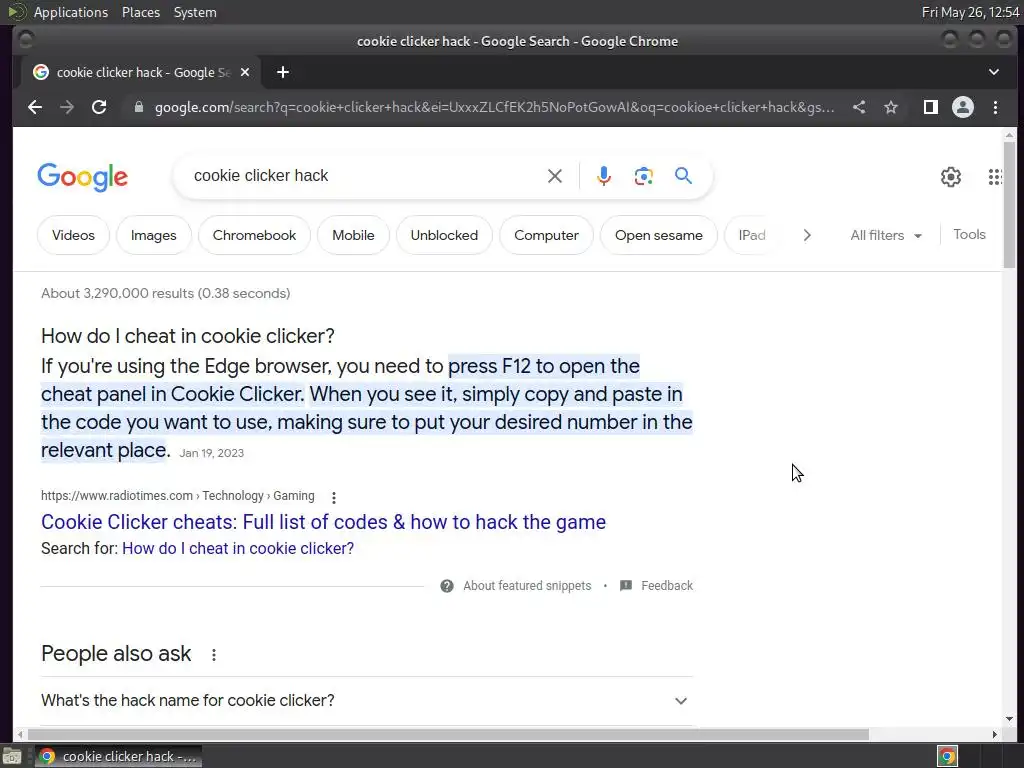This screenshot has height=768, width=1024.
Task: Open the System menu
Action: (195, 12)
